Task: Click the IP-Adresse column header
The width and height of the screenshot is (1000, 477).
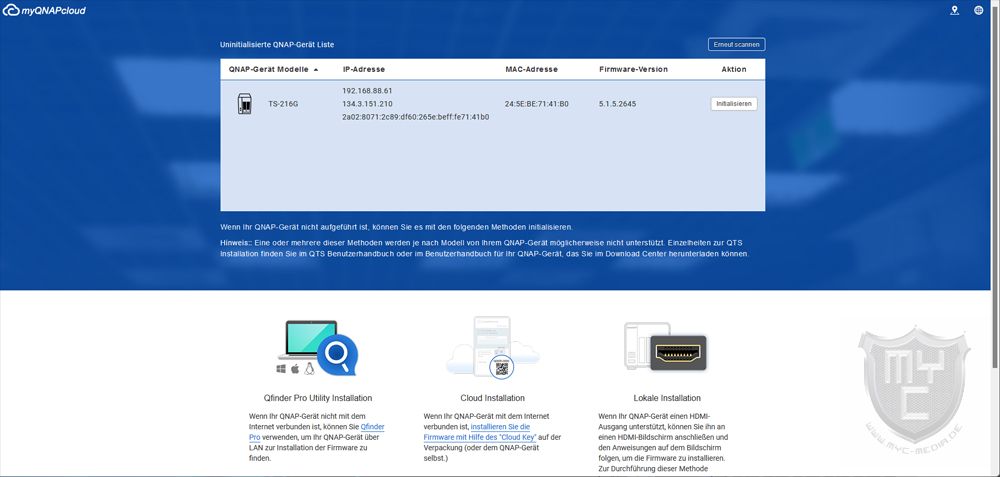Action: click(364, 70)
